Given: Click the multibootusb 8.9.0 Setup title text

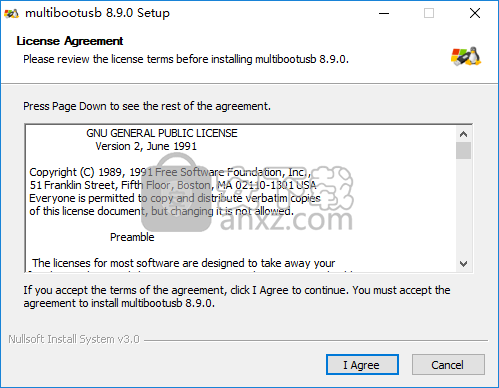Looking at the screenshot, I should click(97, 13).
